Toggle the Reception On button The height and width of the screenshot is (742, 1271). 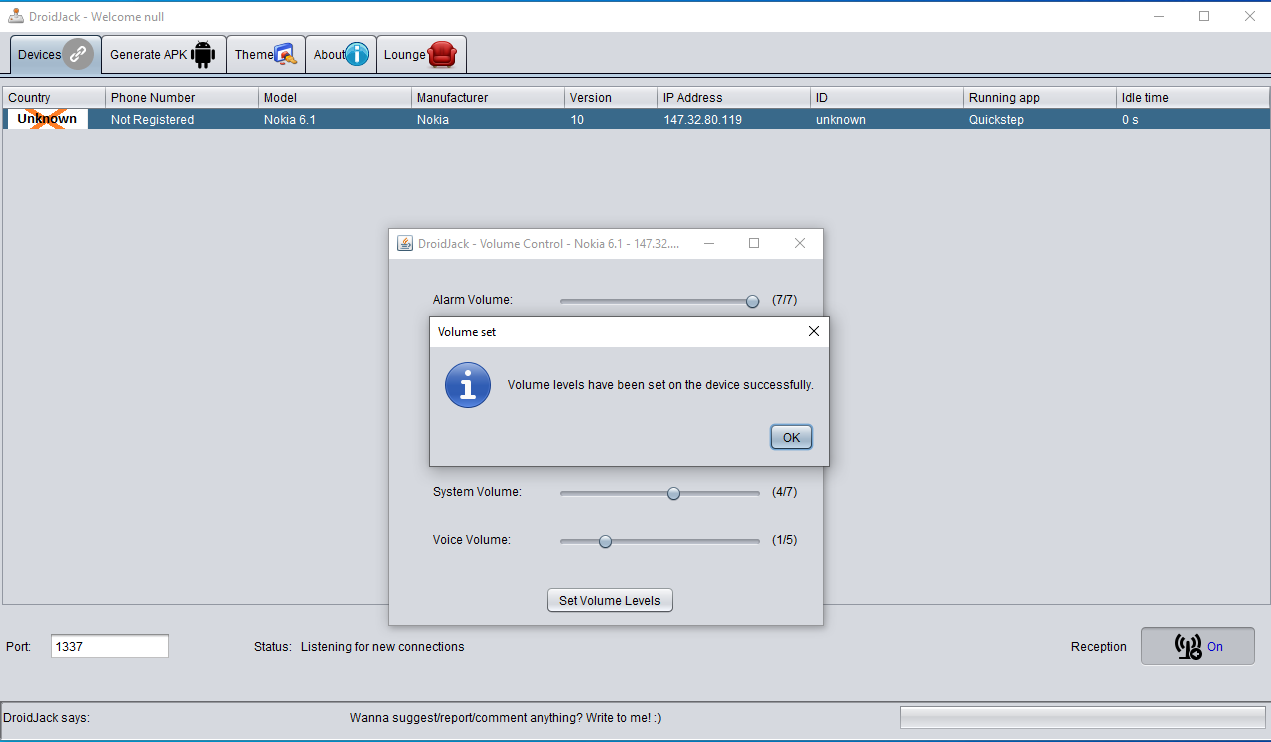1198,646
